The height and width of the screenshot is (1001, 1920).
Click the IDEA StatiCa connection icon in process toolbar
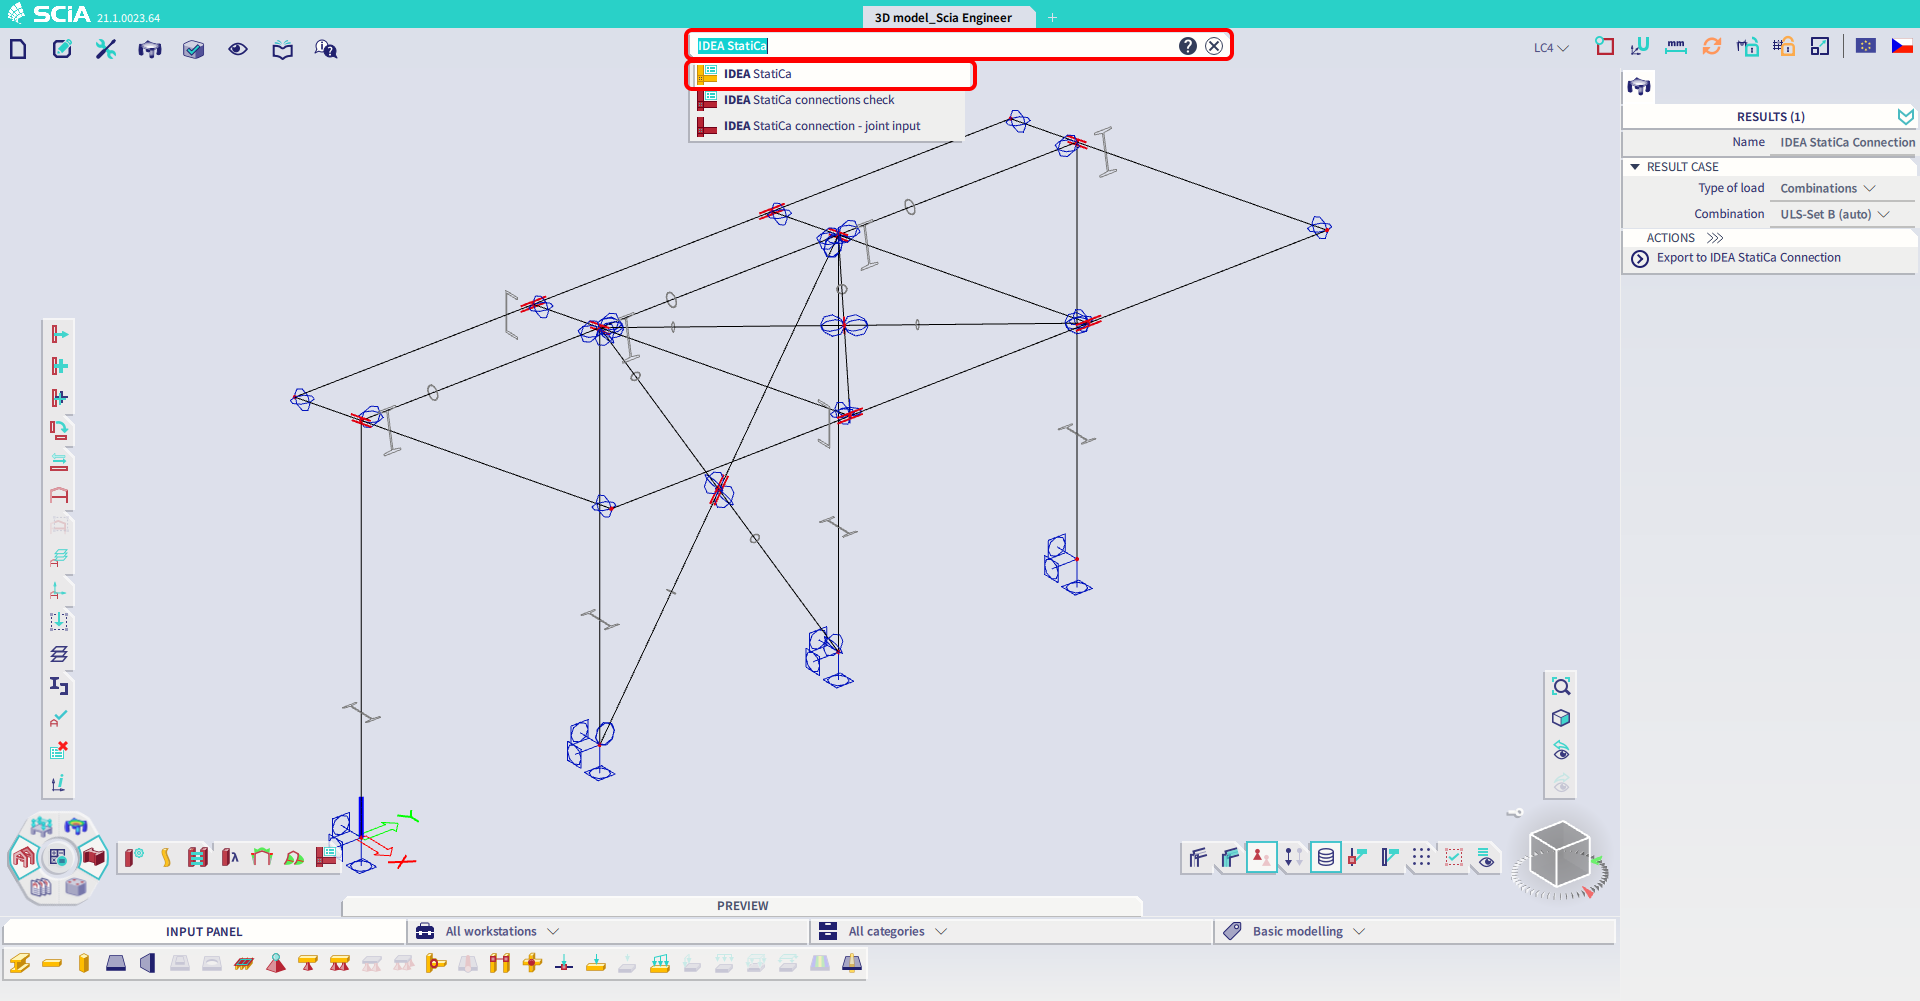pyautogui.click(x=326, y=857)
